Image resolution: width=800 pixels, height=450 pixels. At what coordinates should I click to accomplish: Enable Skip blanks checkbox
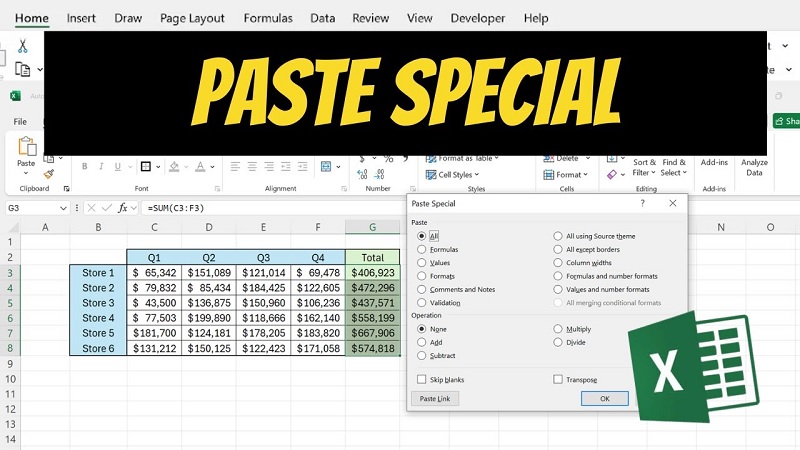pos(421,380)
